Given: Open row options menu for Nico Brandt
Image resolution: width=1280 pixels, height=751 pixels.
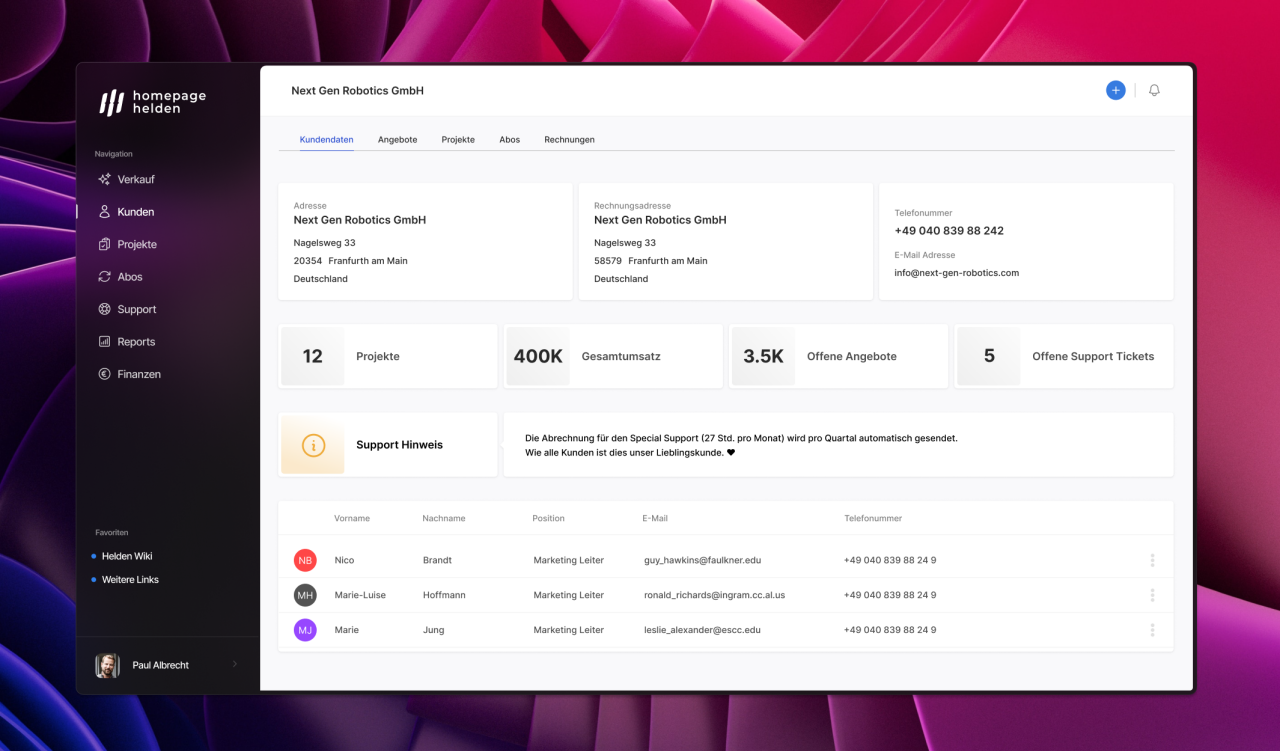Looking at the screenshot, I should (1152, 561).
